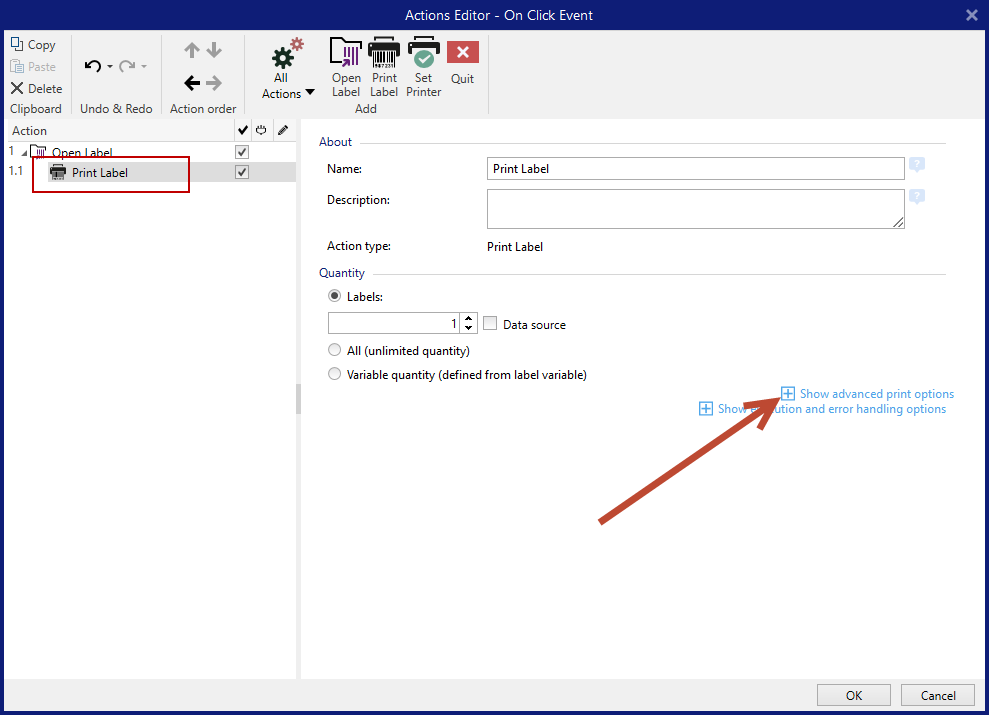The image size is (989, 715).
Task: Click the OK button
Action: (x=853, y=695)
